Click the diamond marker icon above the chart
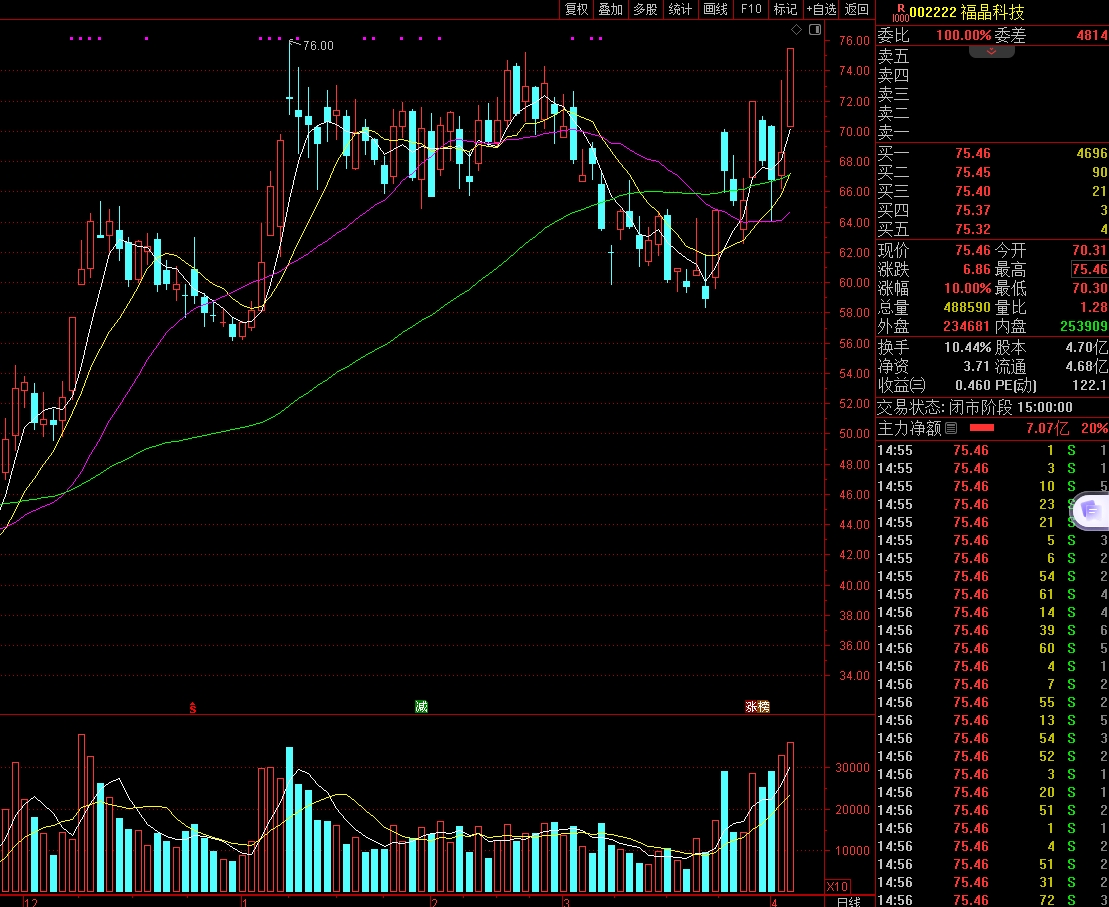The width and height of the screenshot is (1109, 907). point(797,30)
